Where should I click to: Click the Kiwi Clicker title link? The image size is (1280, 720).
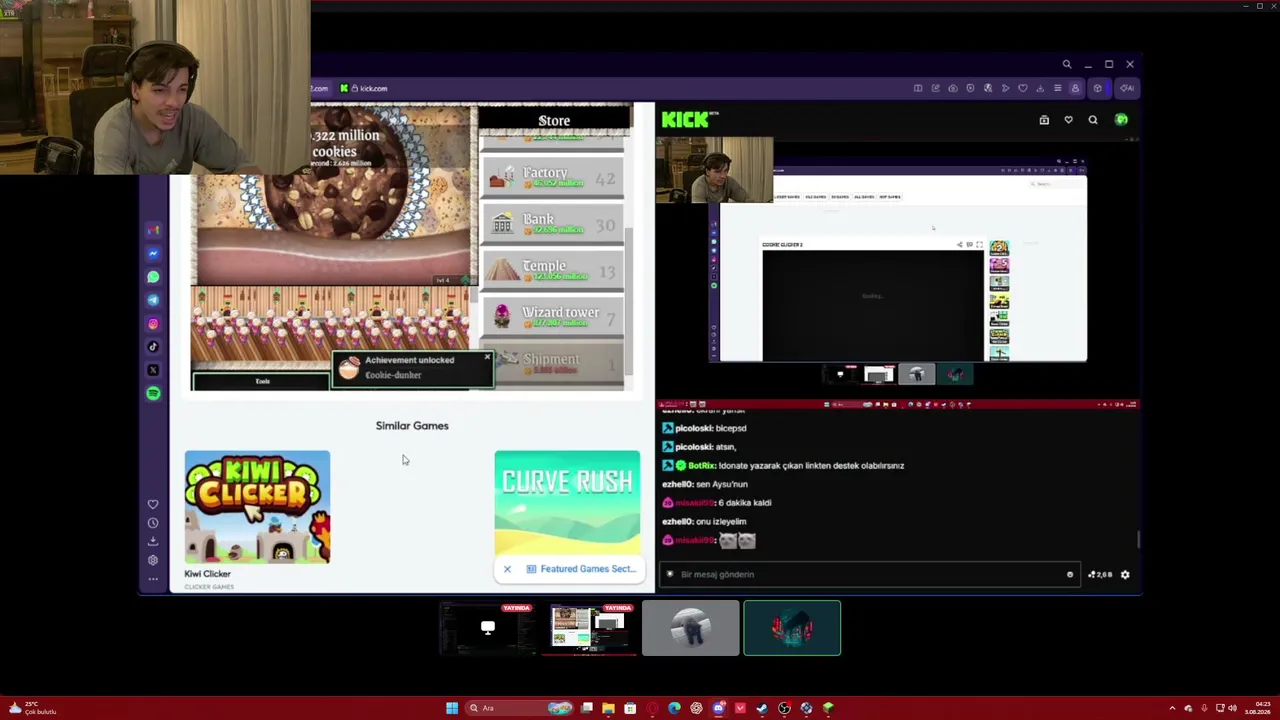point(207,574)
